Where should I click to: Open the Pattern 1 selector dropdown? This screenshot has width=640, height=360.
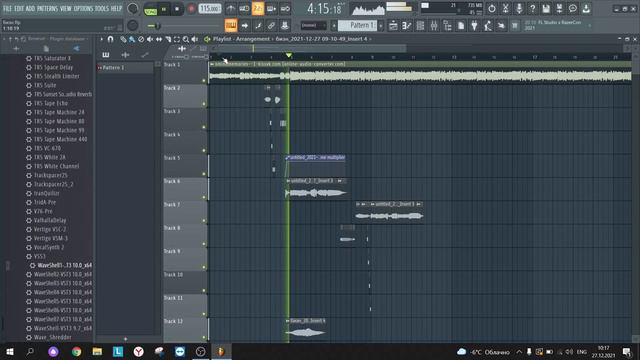(x=357, y=26)
